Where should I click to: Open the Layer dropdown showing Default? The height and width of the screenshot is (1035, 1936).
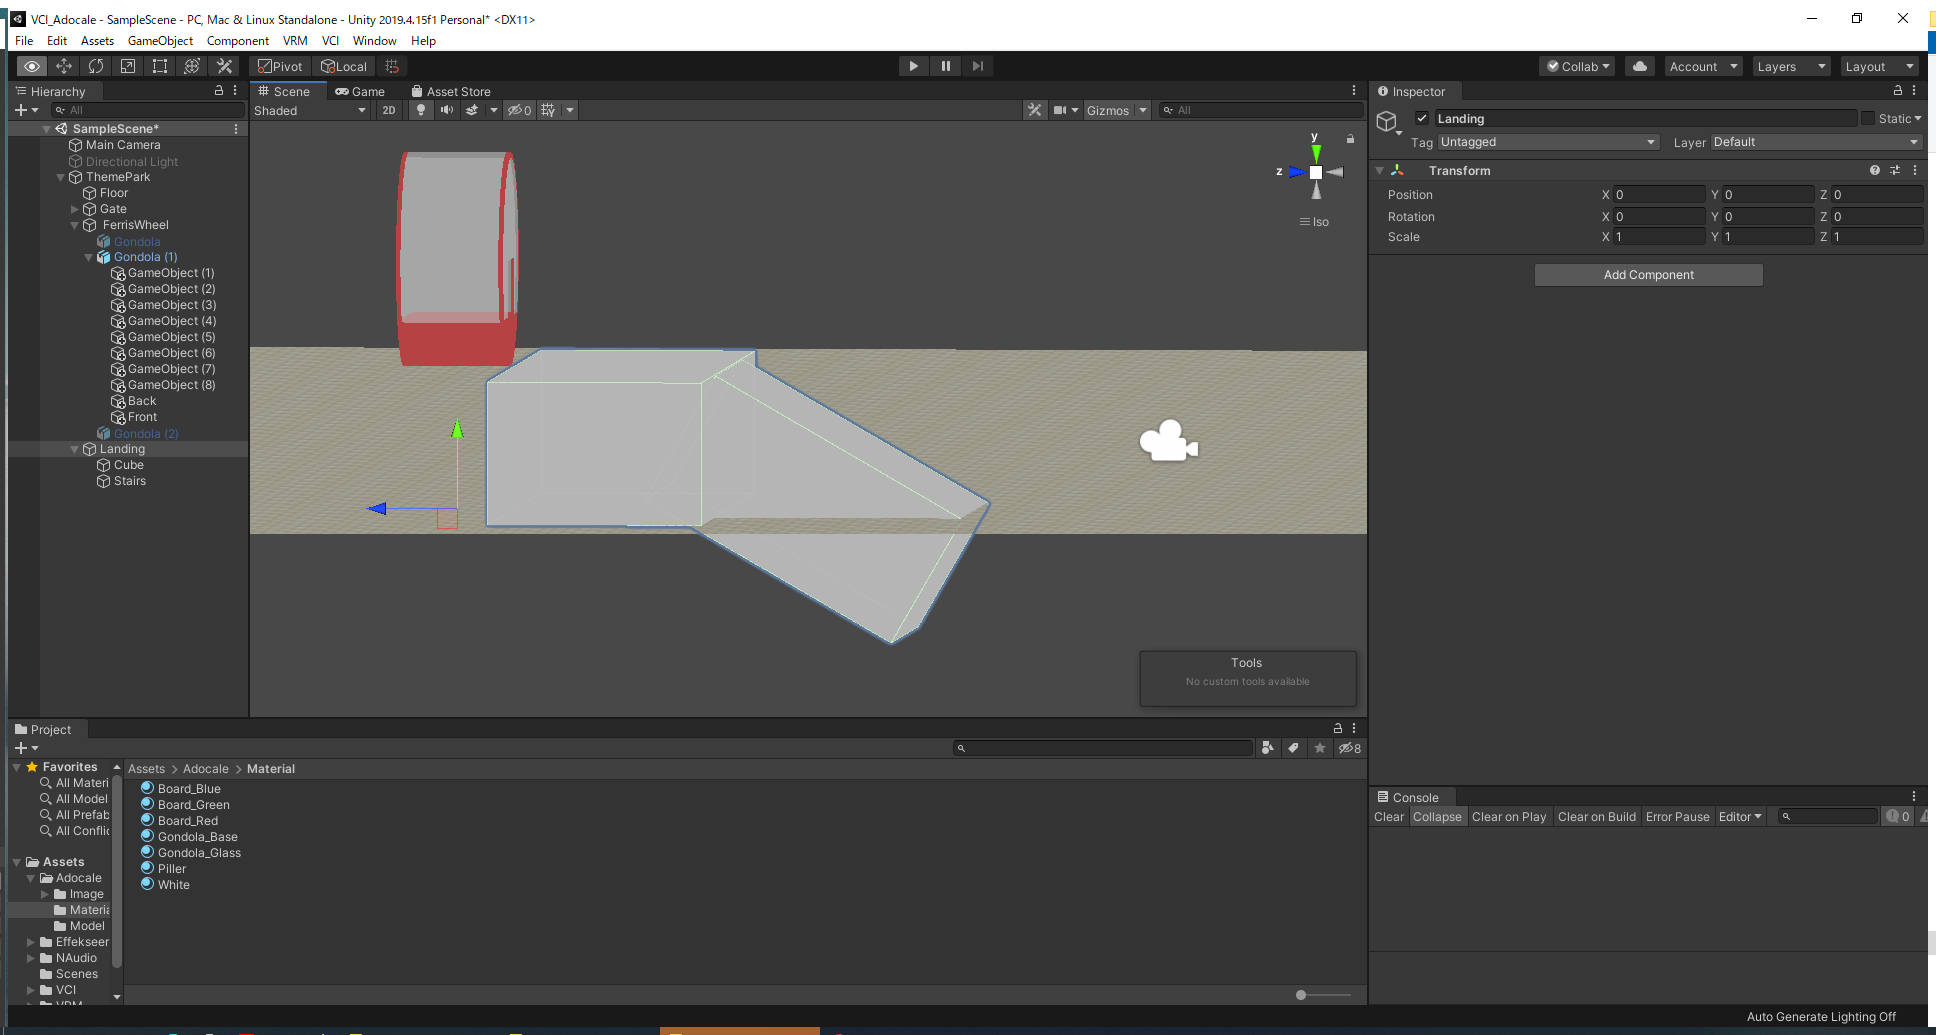(1816, 142)
